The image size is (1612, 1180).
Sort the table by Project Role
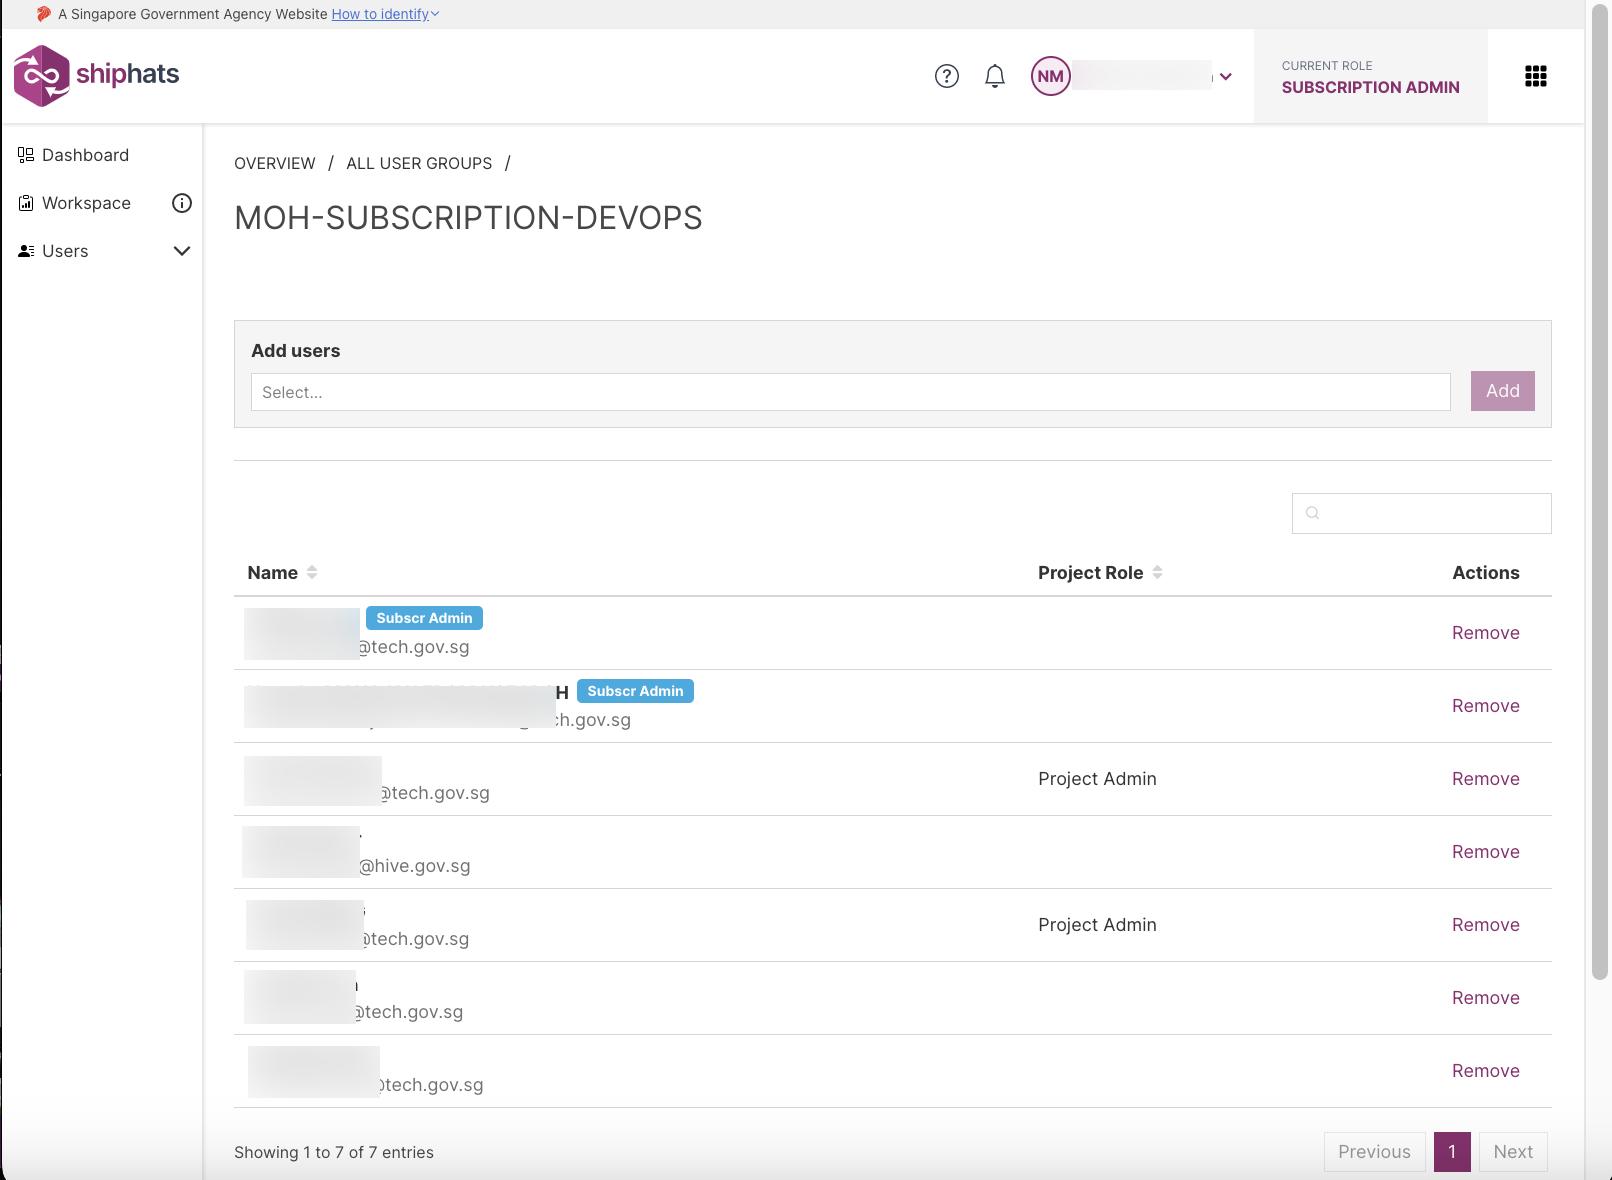coord(1157,572)
